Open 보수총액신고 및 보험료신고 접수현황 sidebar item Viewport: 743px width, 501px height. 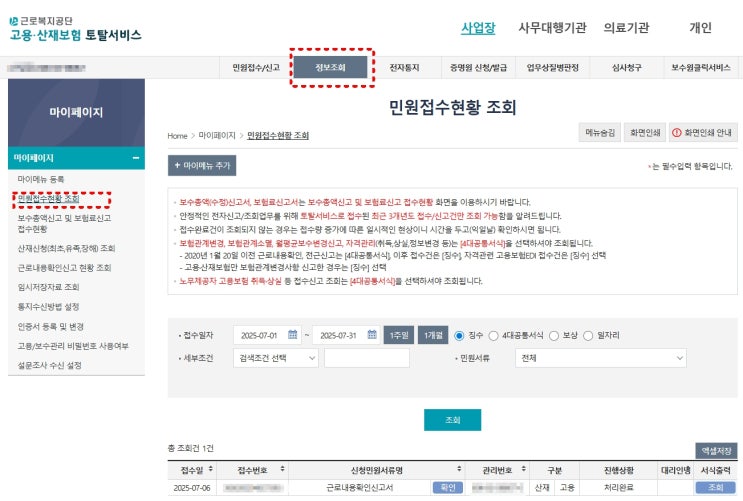[x=64, y=223]
